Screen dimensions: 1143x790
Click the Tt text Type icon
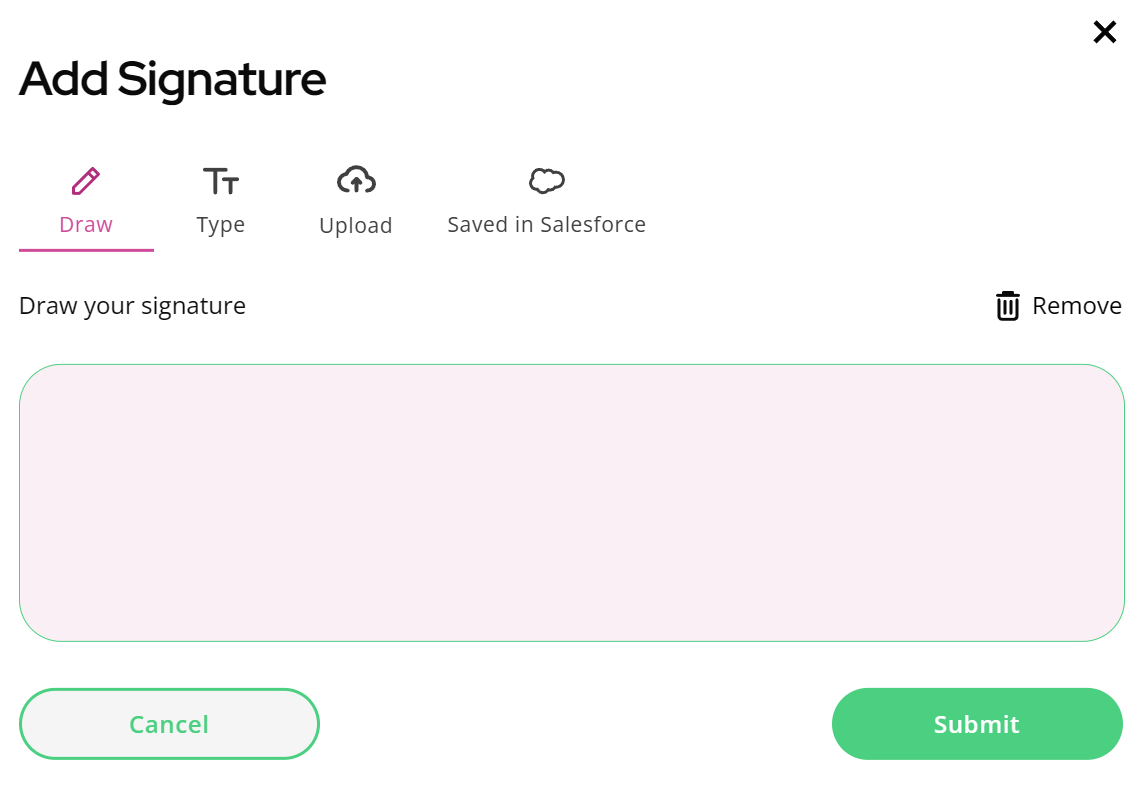[x=220, y=181]
